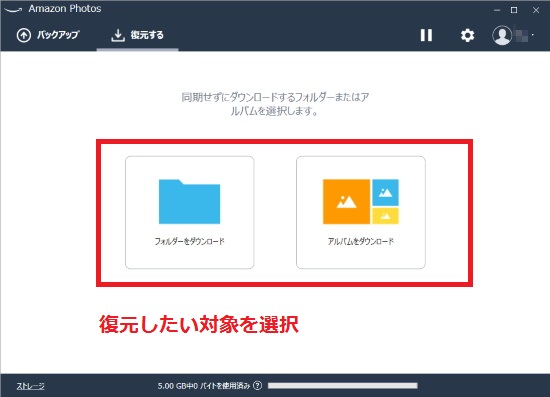Pause syncing with the pause icon
The height and width of the screenshot is (397, 550).
(426, 35)
